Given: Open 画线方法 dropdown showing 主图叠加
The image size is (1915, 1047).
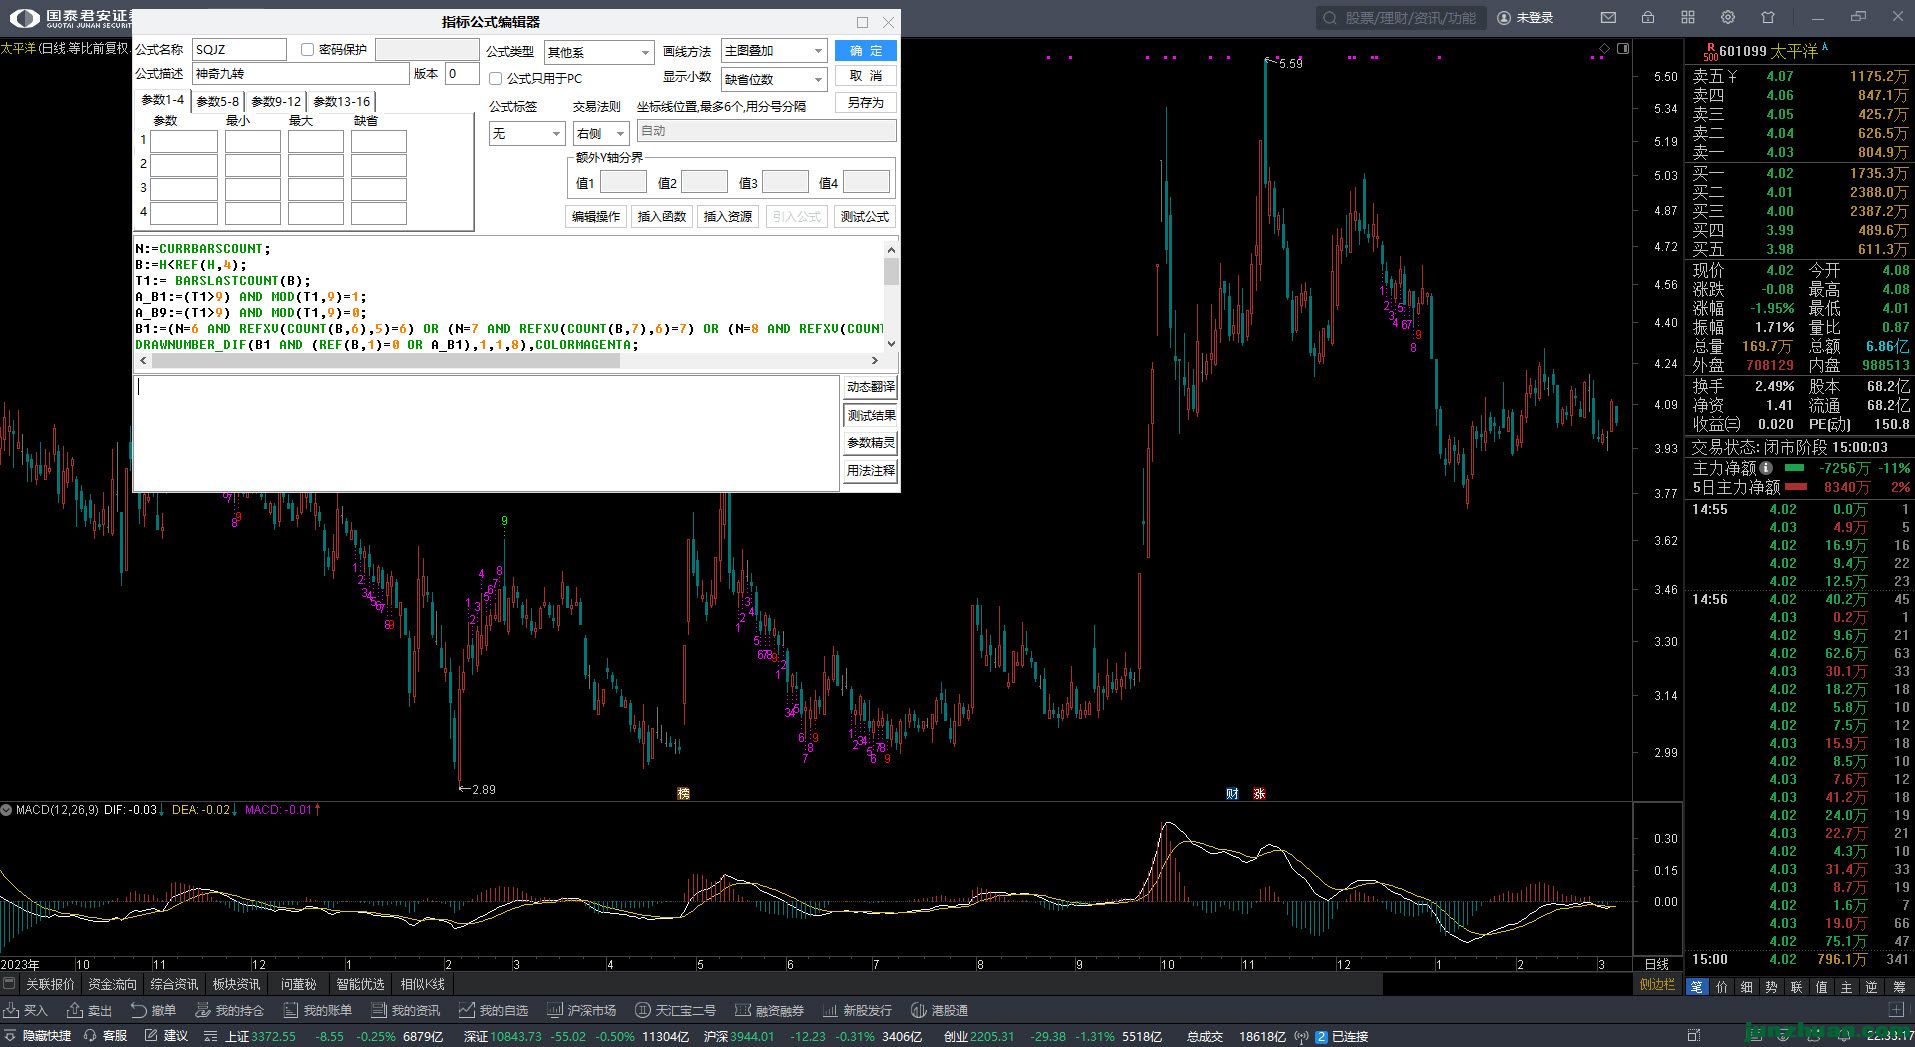Looking at the screenshot, I should (775, 50).
